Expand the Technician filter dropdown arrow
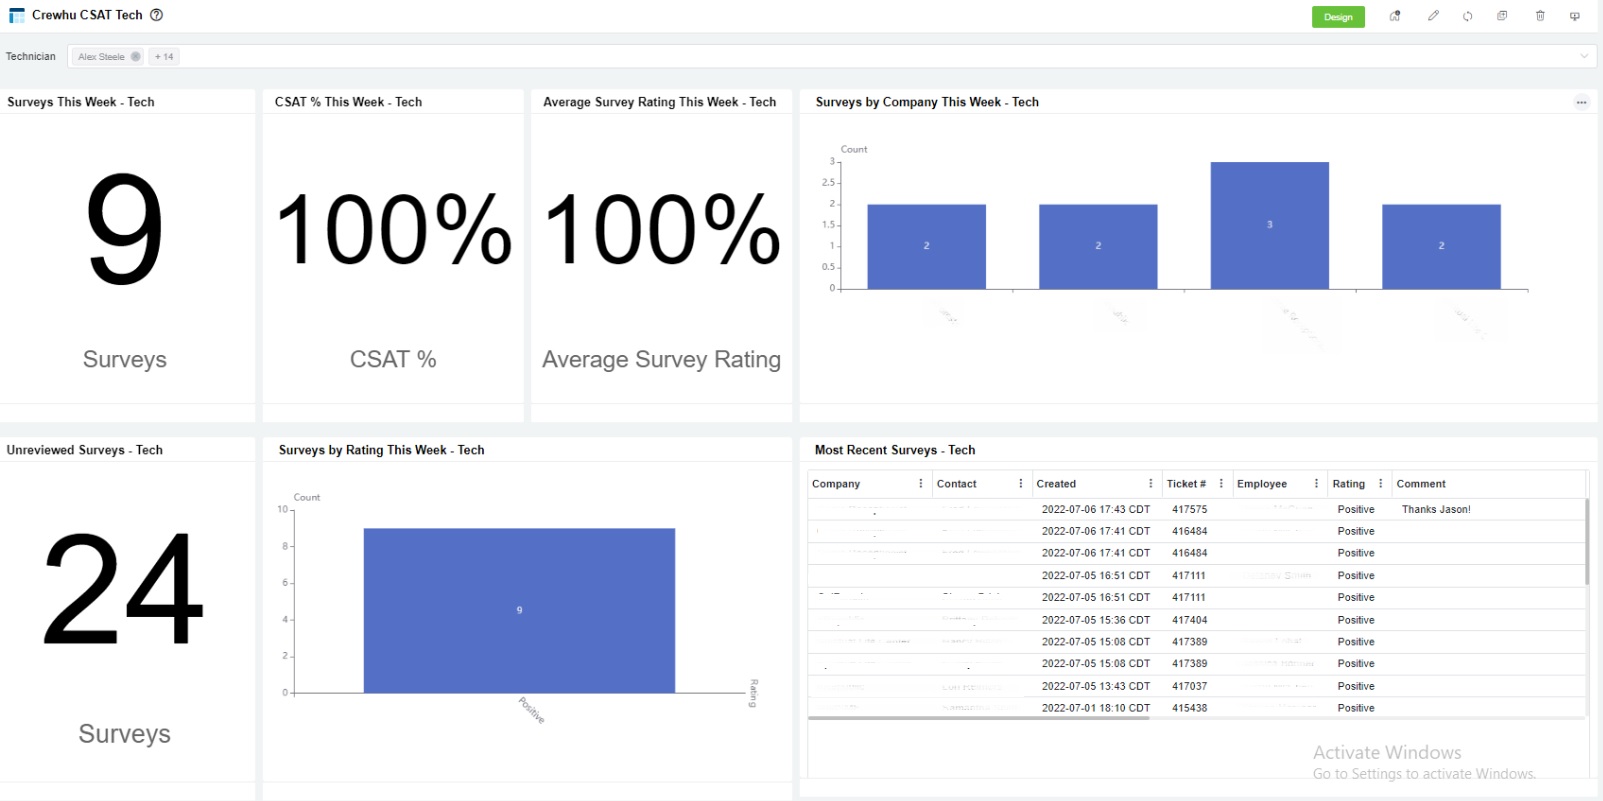 point(1584,57)
